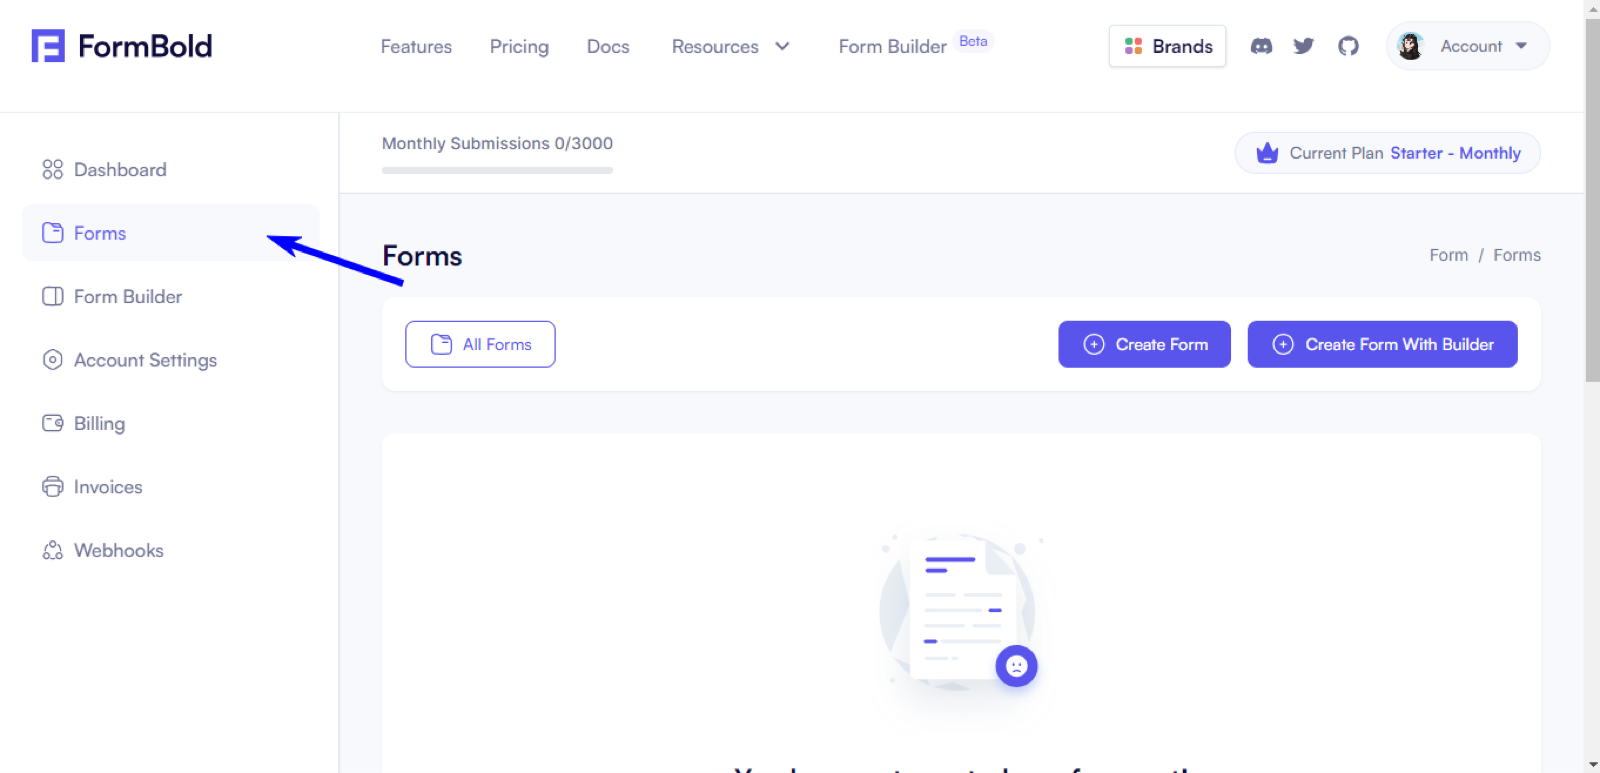Click Create Form With Builder button
The image size is (1600, 773).
[x=1382, y=344]
